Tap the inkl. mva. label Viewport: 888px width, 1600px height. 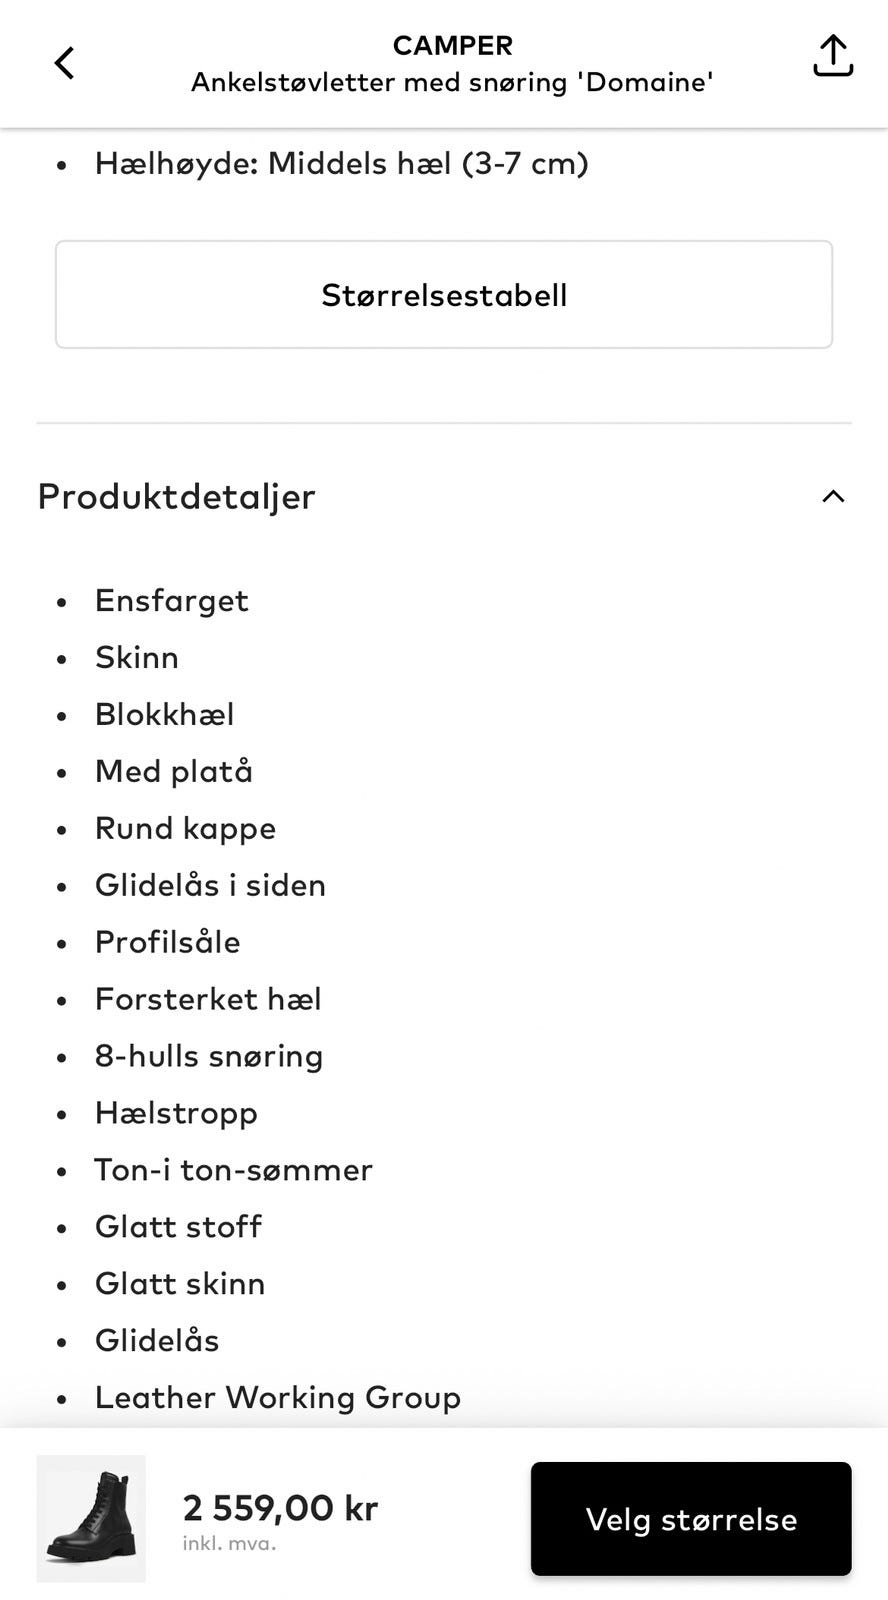click(229, 1542)
